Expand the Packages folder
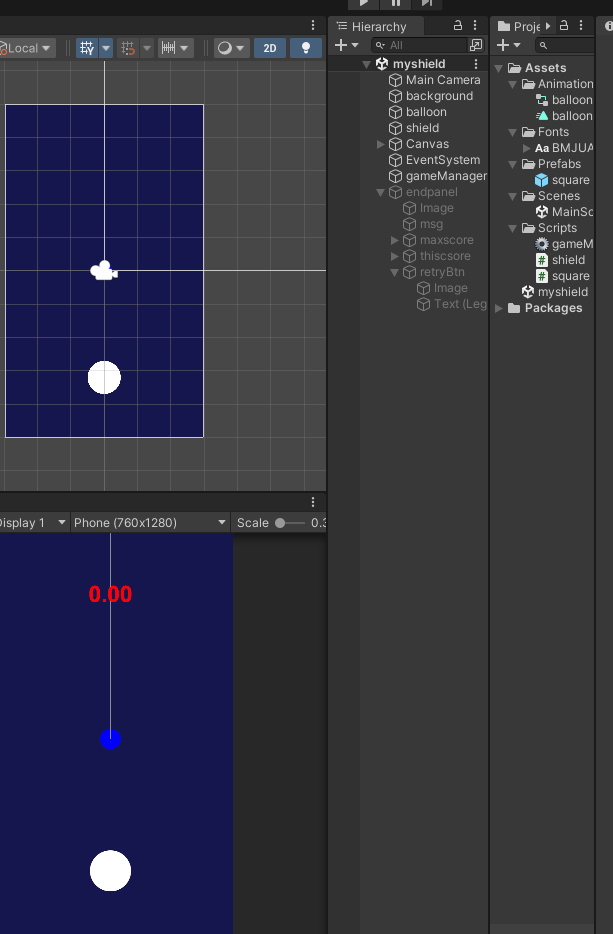Viewport: 613px width, 934px height. click(499, 309)
